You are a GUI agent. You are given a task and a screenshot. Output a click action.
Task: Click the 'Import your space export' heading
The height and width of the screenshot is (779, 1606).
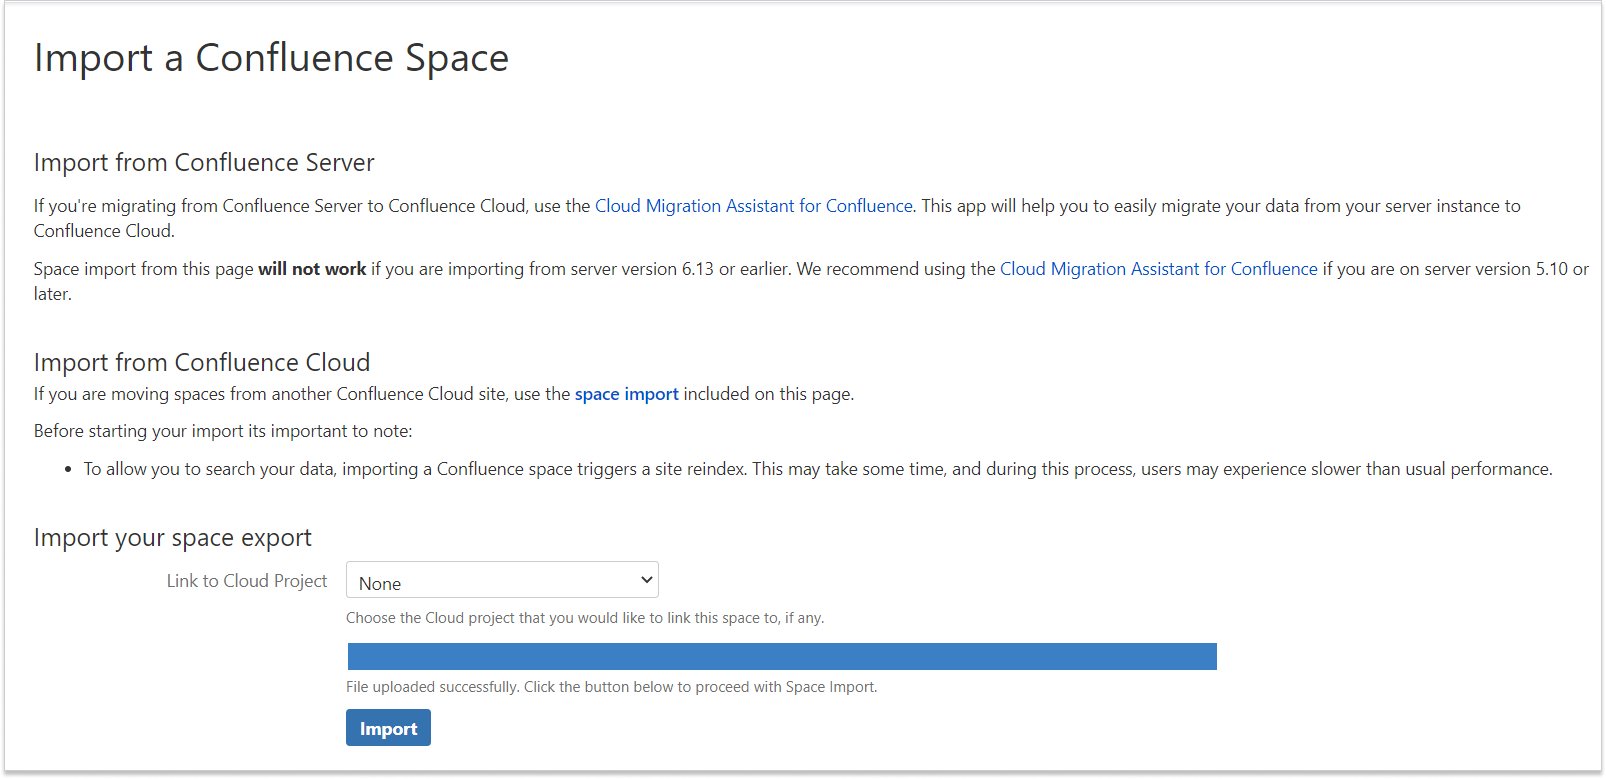tap(173, 538)
